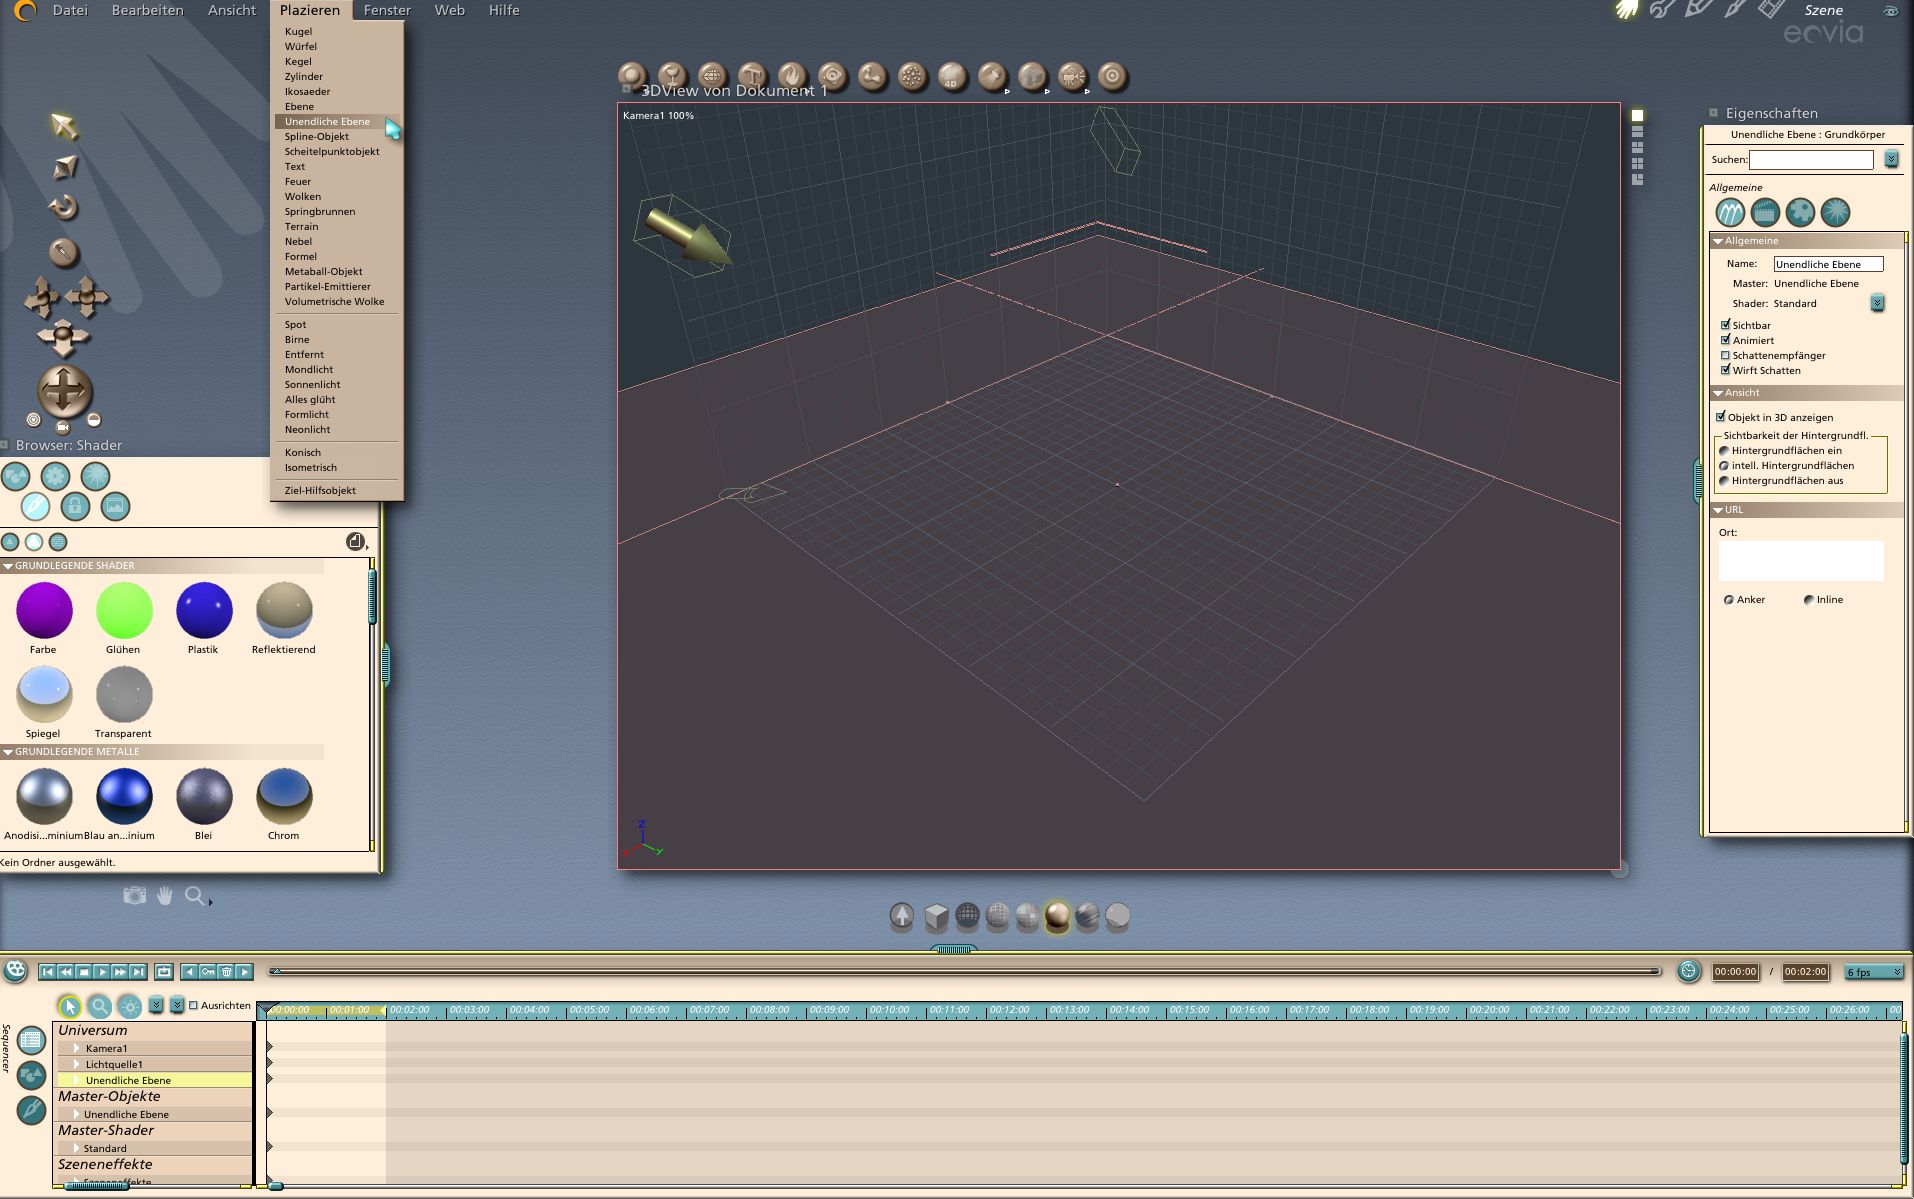Click the film reel icon in timeline
This screenshot has height=1199, width=1914.
(15, 970)
